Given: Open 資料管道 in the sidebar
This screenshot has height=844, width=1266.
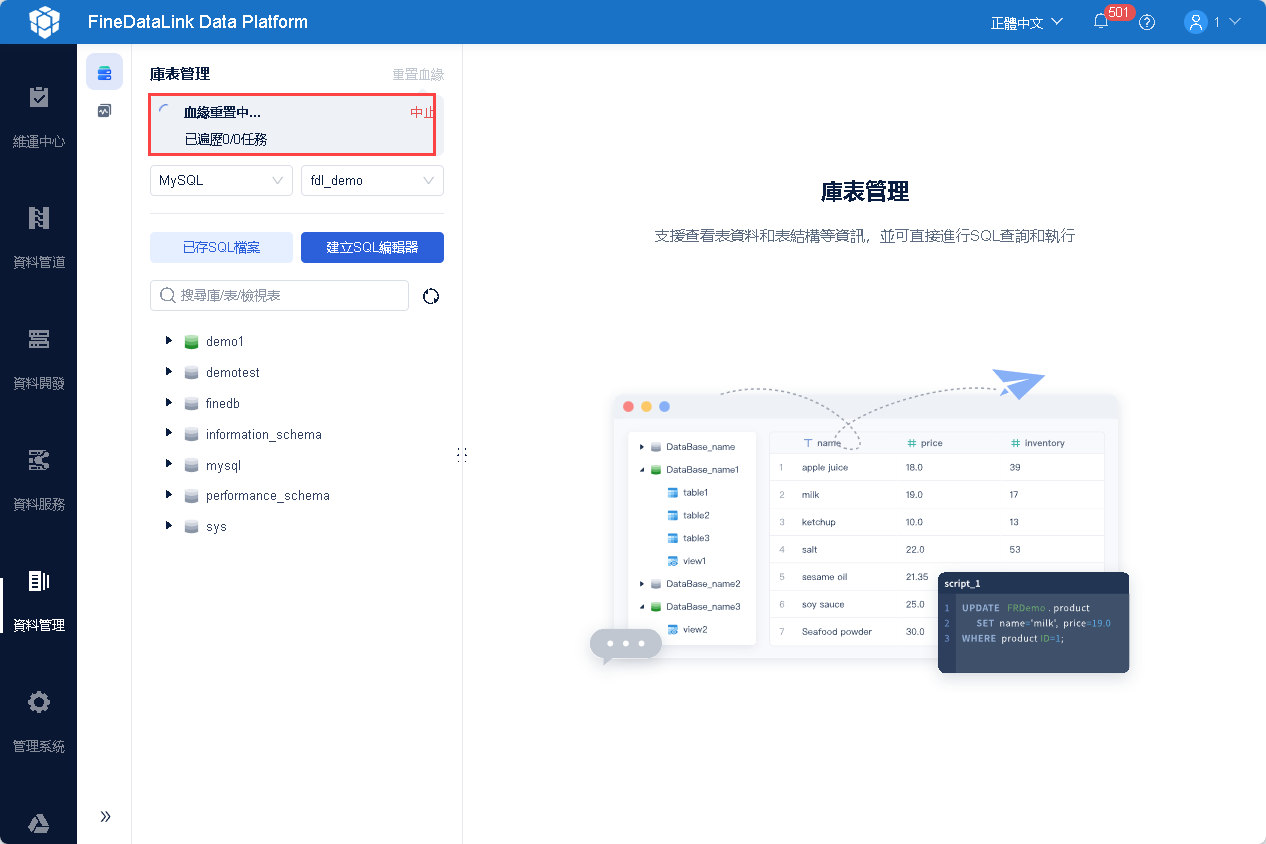Looking at the screenshot, I should (x=39, y=238).
